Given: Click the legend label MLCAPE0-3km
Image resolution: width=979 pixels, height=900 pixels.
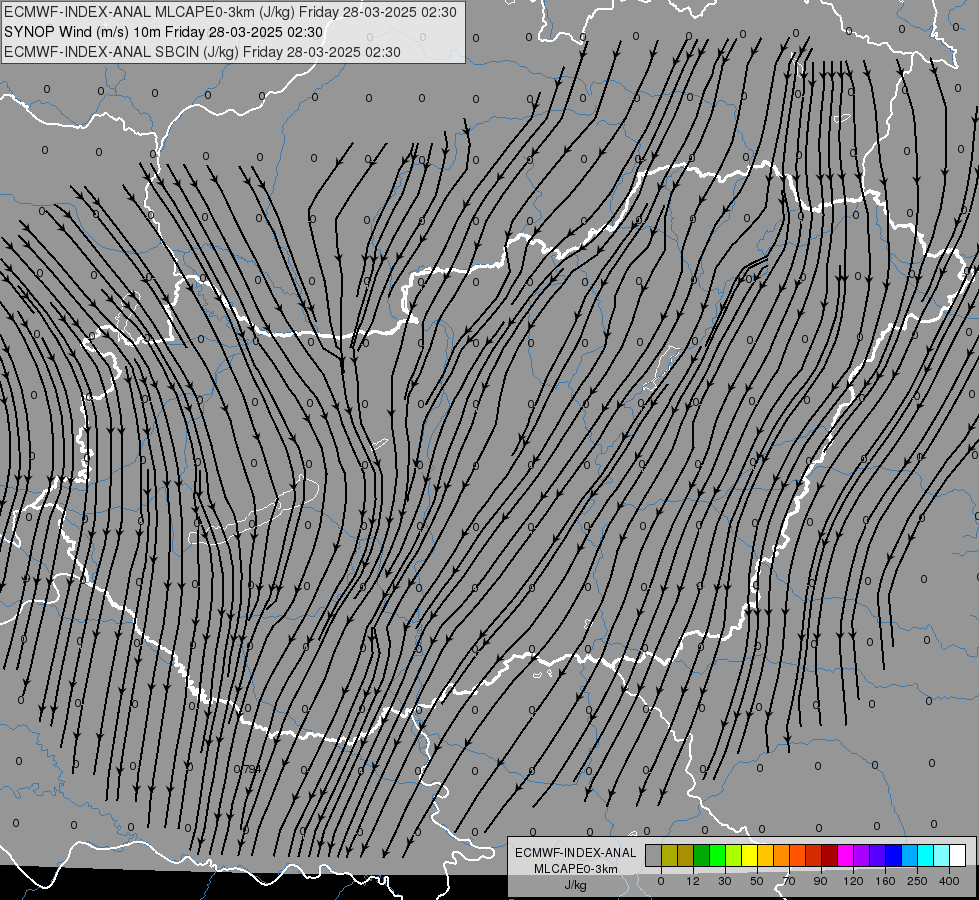Looking at the screenshot, I should pos(575,869).
